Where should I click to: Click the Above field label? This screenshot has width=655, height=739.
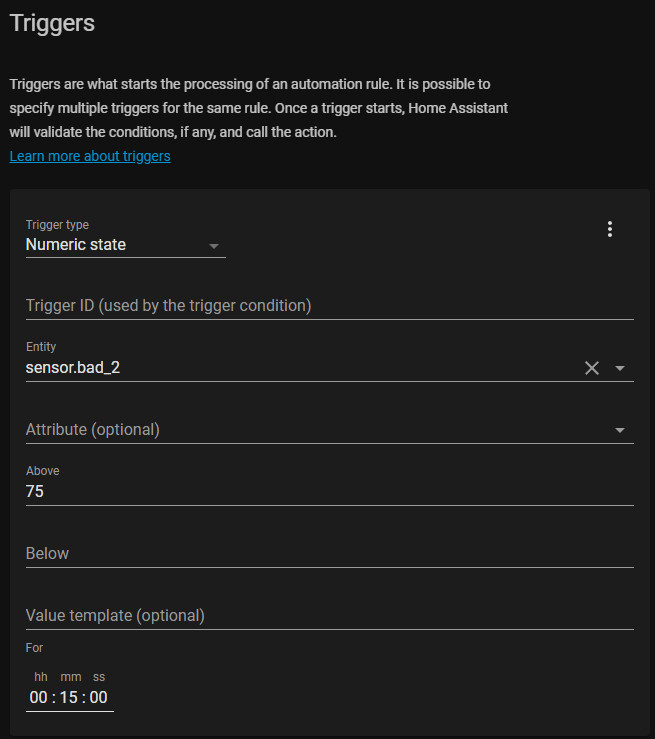point(43,471)
